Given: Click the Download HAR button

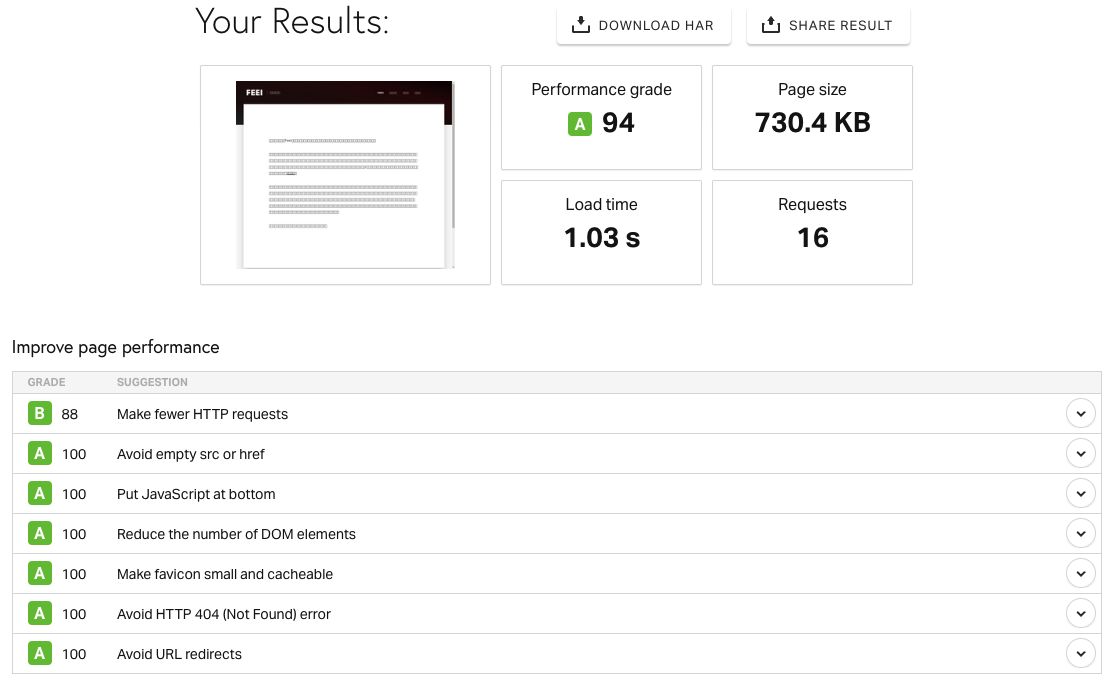Looking at the screenshot, I should [643, 26].
